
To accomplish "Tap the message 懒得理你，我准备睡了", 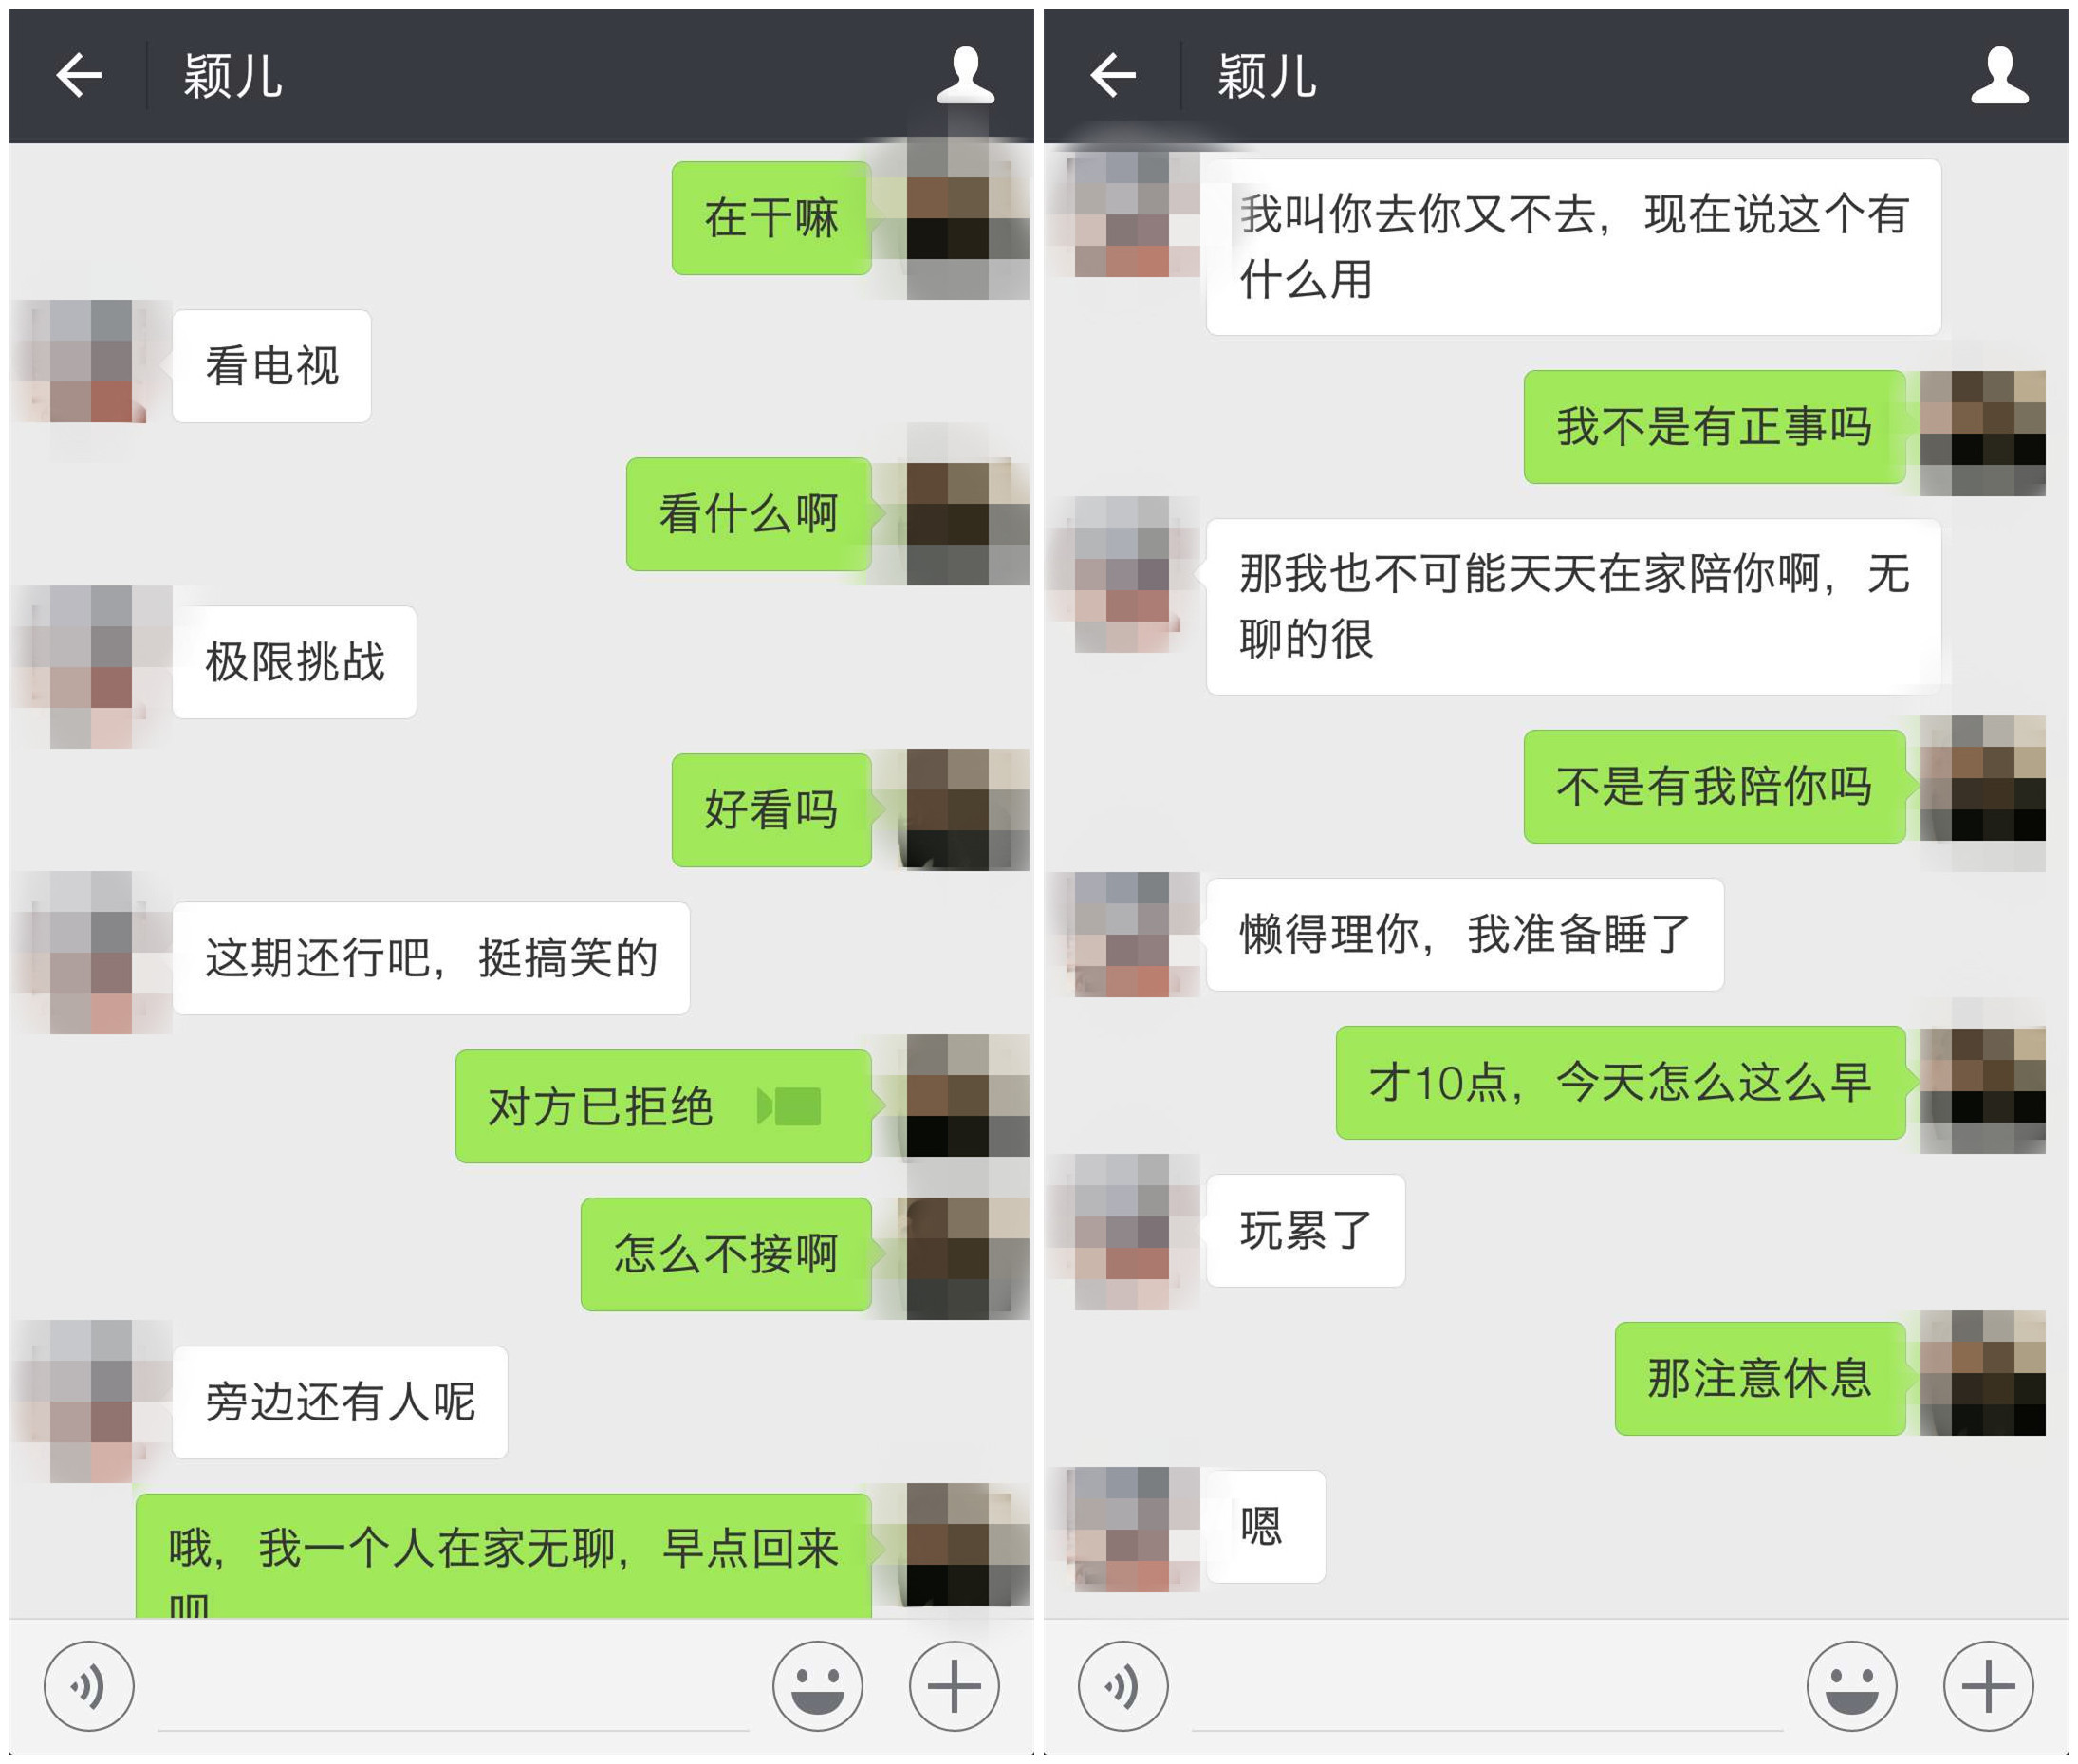I will (1464, 934).
